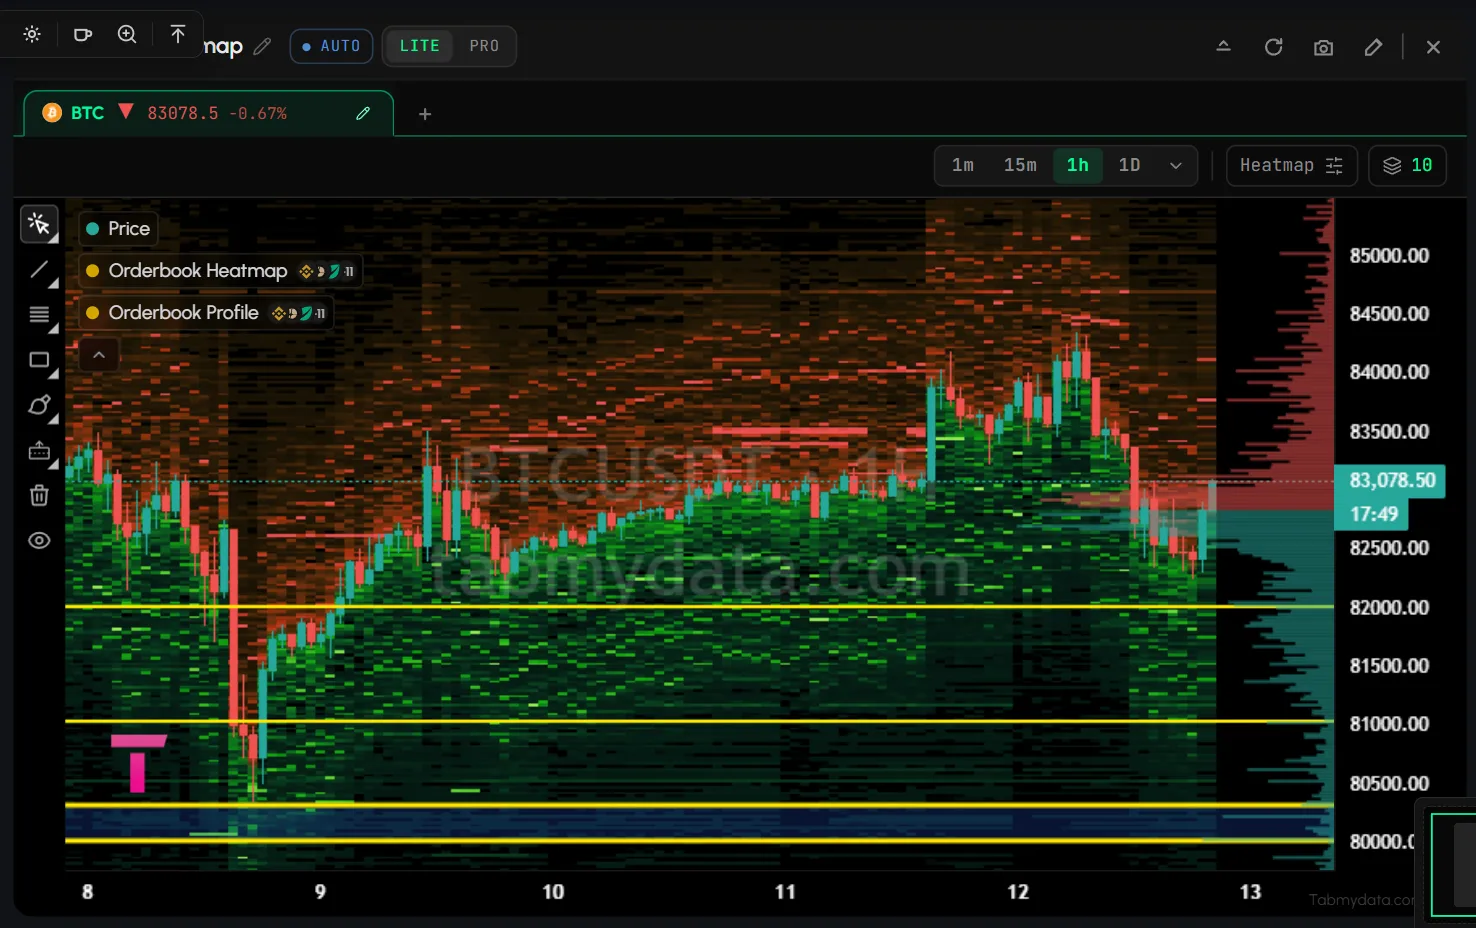Expand the timeframe dropdown chevron
The height and width of the screenshot is (928, 1476).
(1176, 166)
